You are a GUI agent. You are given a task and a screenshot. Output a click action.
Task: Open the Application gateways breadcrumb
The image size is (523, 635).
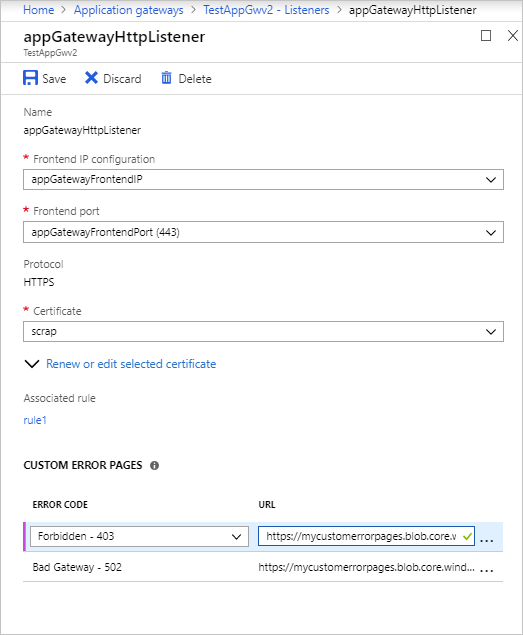pyautogui.click(x=128, y=10)
